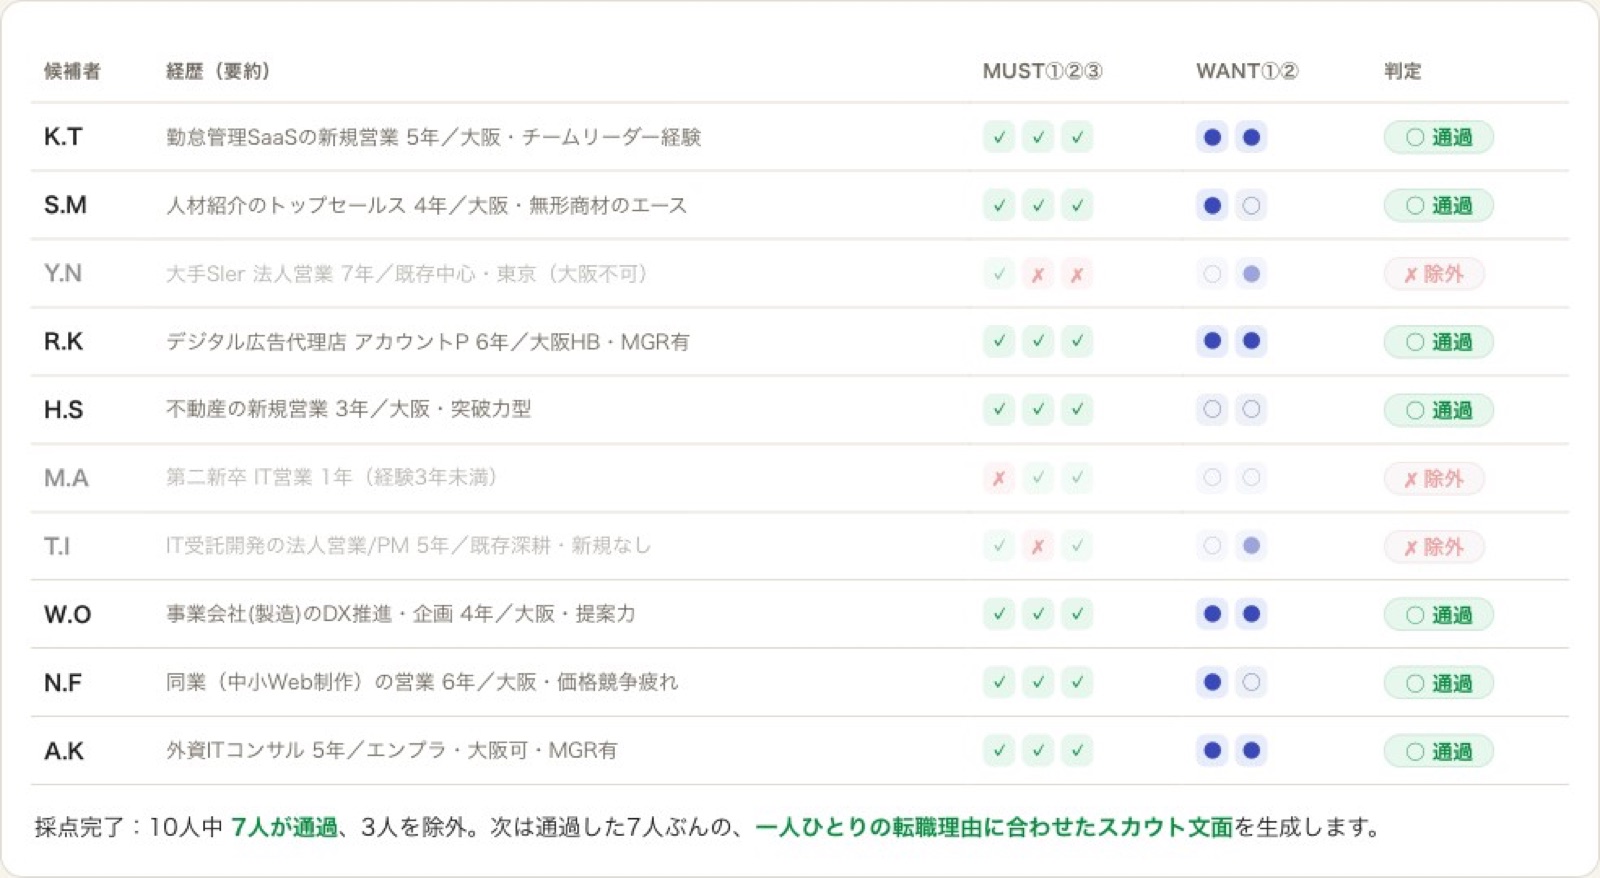Click second WANT dot for S.M

(x=1251, y=206)
